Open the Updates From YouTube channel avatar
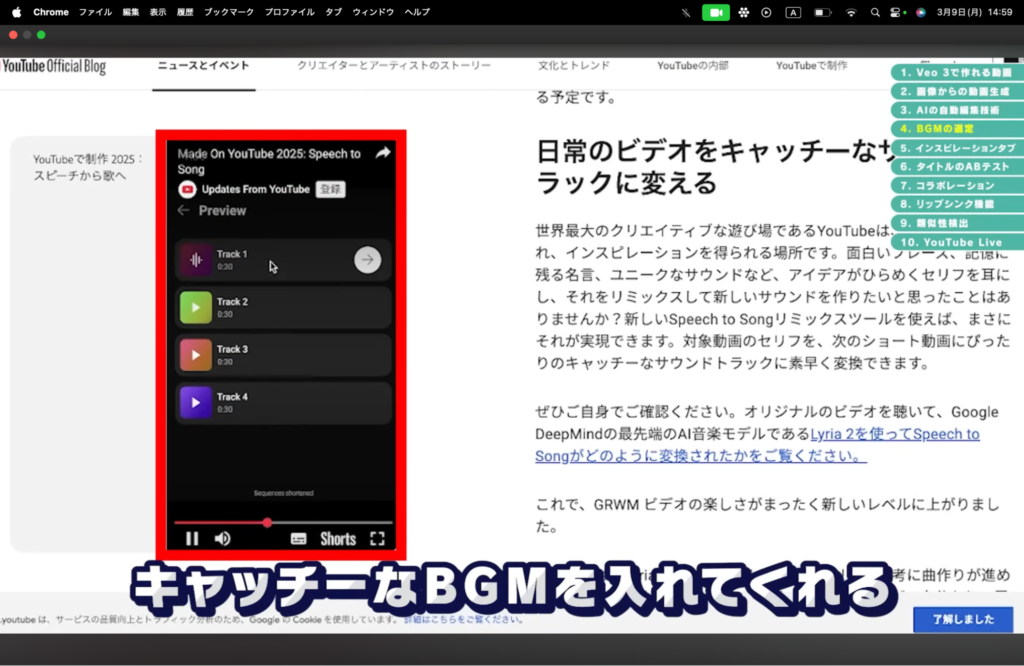The image size is (1024, 666). click(186, 189)
